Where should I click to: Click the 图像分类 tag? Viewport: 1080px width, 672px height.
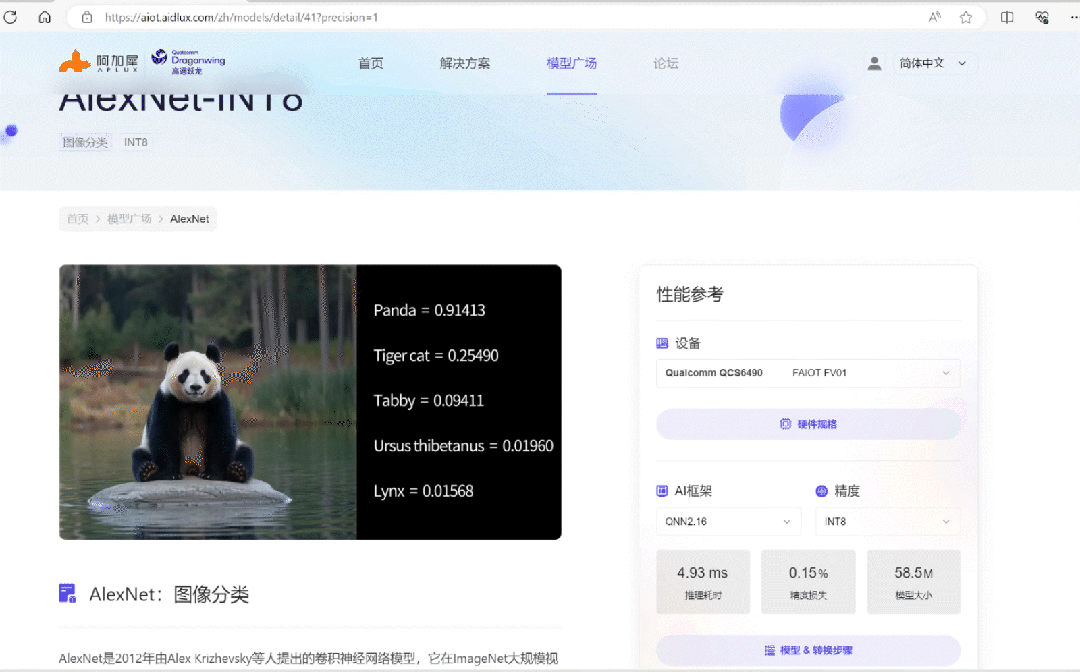(85, 142)
